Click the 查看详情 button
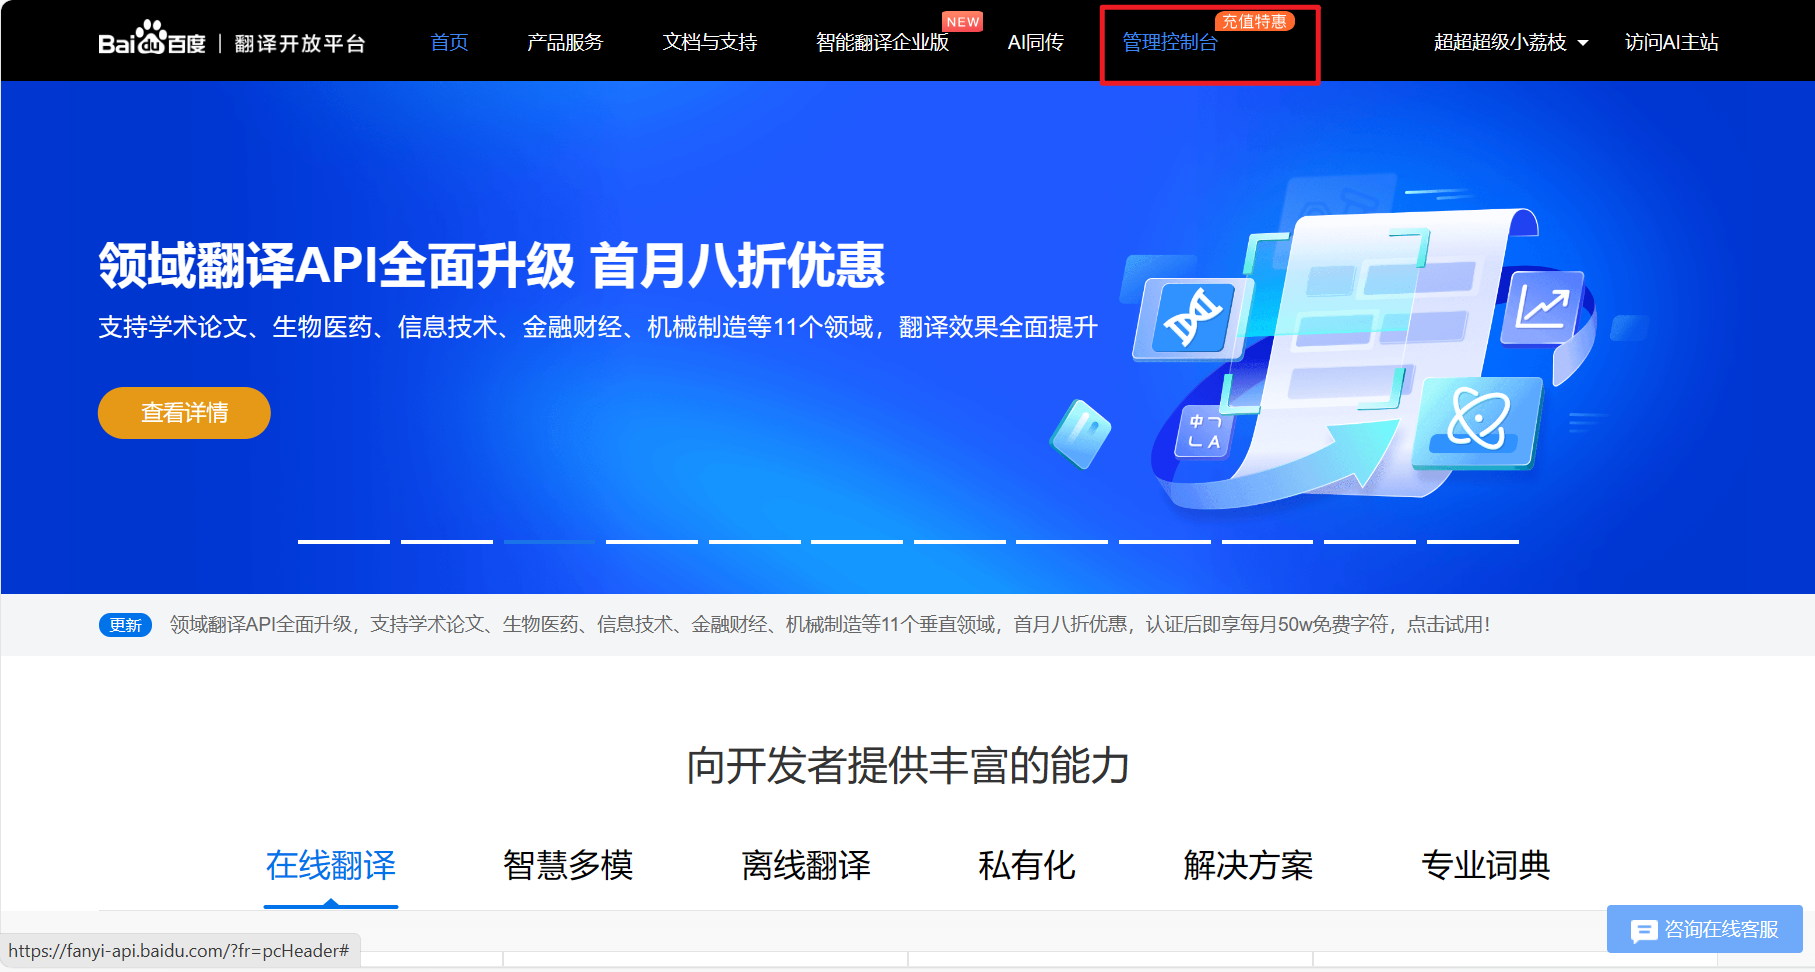Image resolution: width=1815 pixels, height=972 pixels. (x=184, y=412)
